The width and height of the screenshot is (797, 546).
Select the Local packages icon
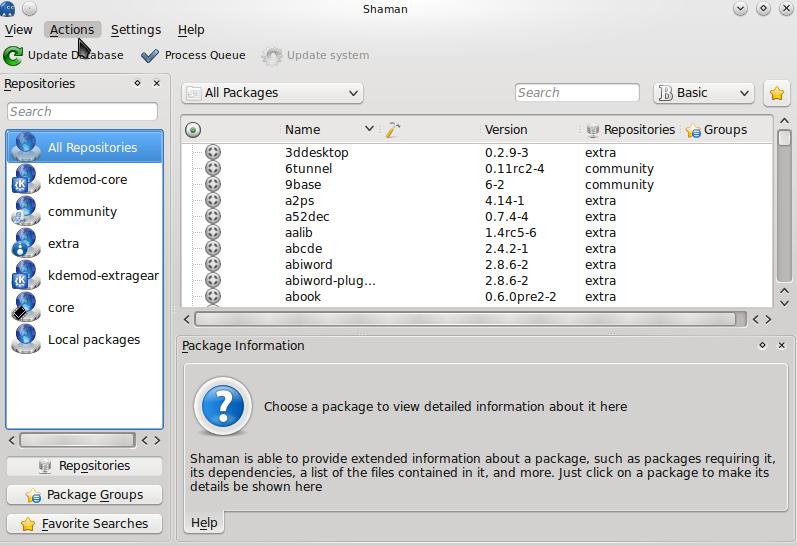tap(25, 340)
